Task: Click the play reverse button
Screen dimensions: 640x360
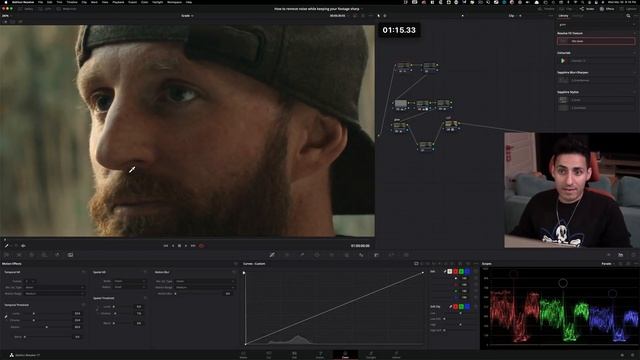Action: 173,246
